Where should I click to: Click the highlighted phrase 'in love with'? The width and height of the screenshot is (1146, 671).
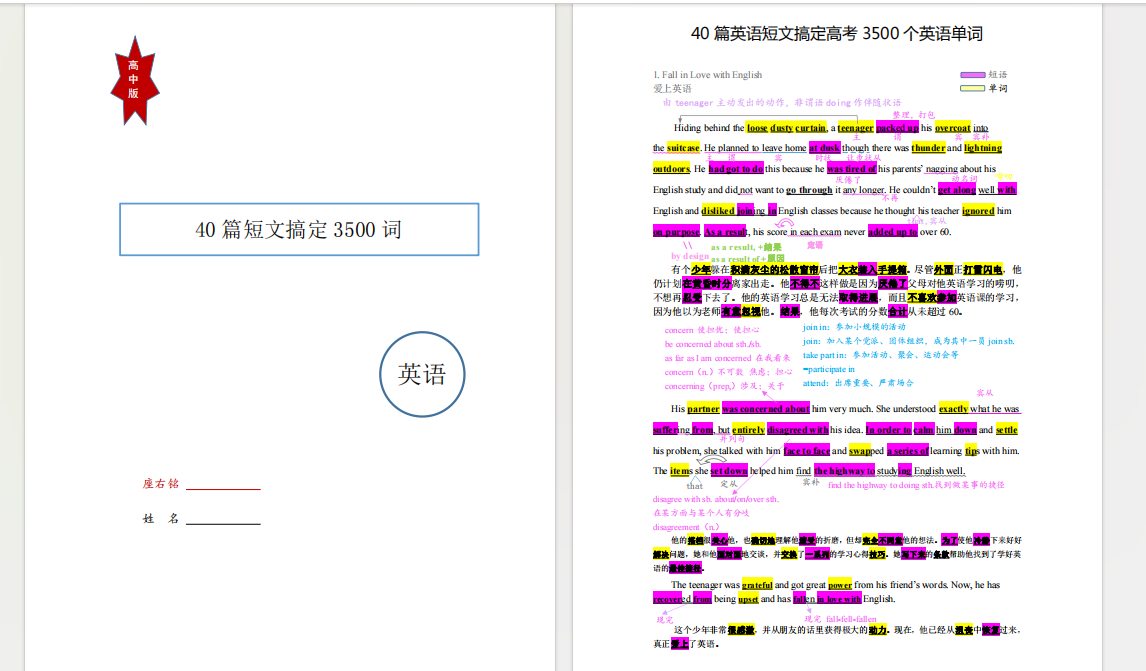838,599
